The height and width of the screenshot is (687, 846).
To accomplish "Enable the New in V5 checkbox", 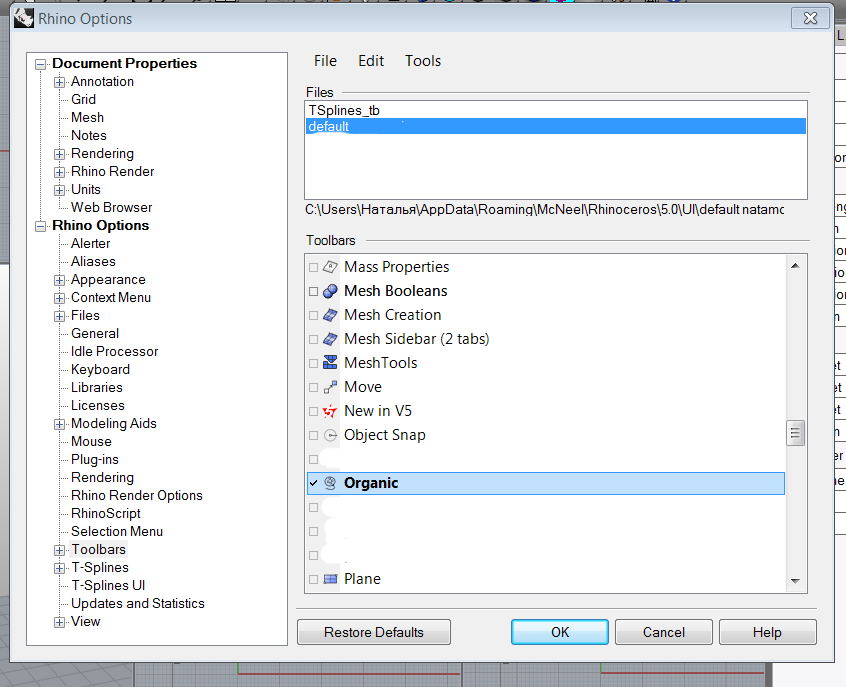I will [313, 412].
